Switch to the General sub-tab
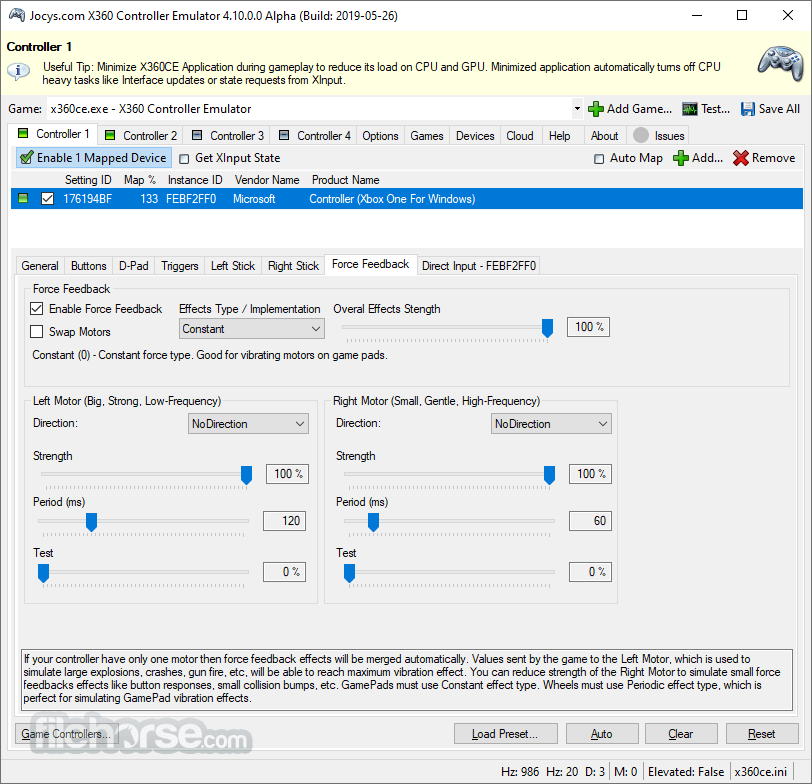Screen dimensions: 812x784 click(x=40, y=266)
